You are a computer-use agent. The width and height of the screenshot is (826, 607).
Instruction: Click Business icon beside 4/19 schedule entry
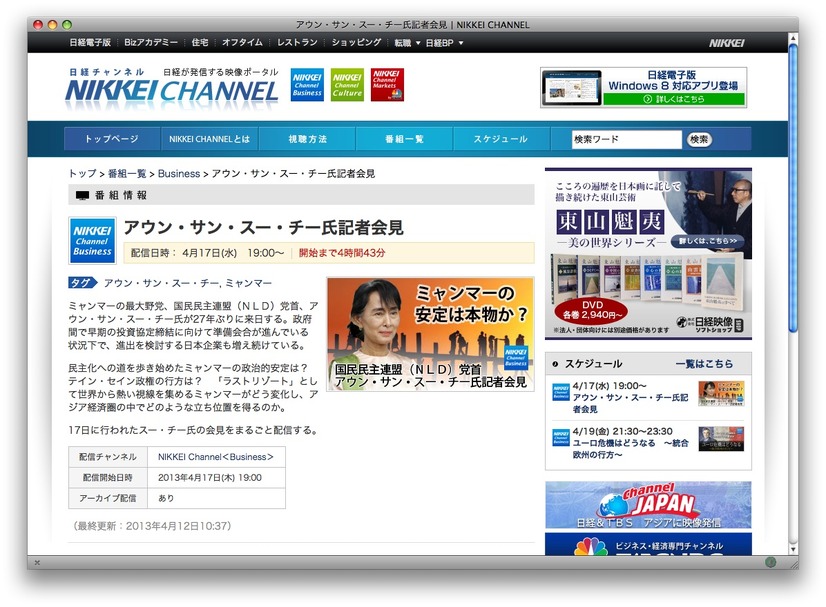560,437
